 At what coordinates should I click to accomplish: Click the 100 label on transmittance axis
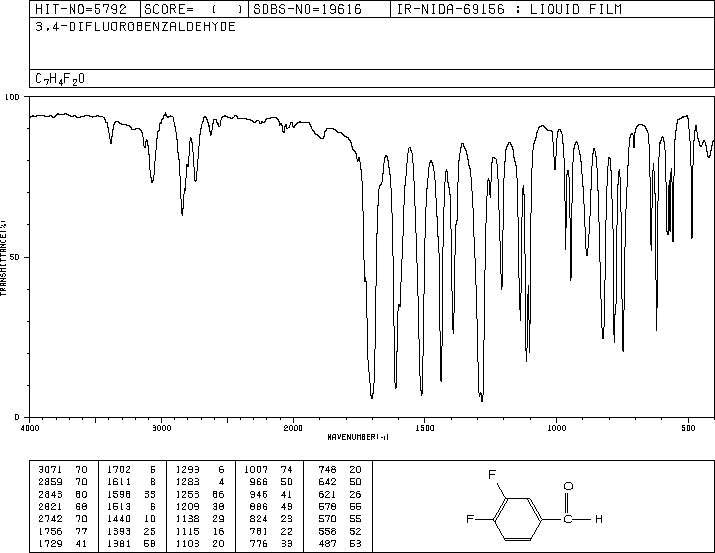[12, 97]
